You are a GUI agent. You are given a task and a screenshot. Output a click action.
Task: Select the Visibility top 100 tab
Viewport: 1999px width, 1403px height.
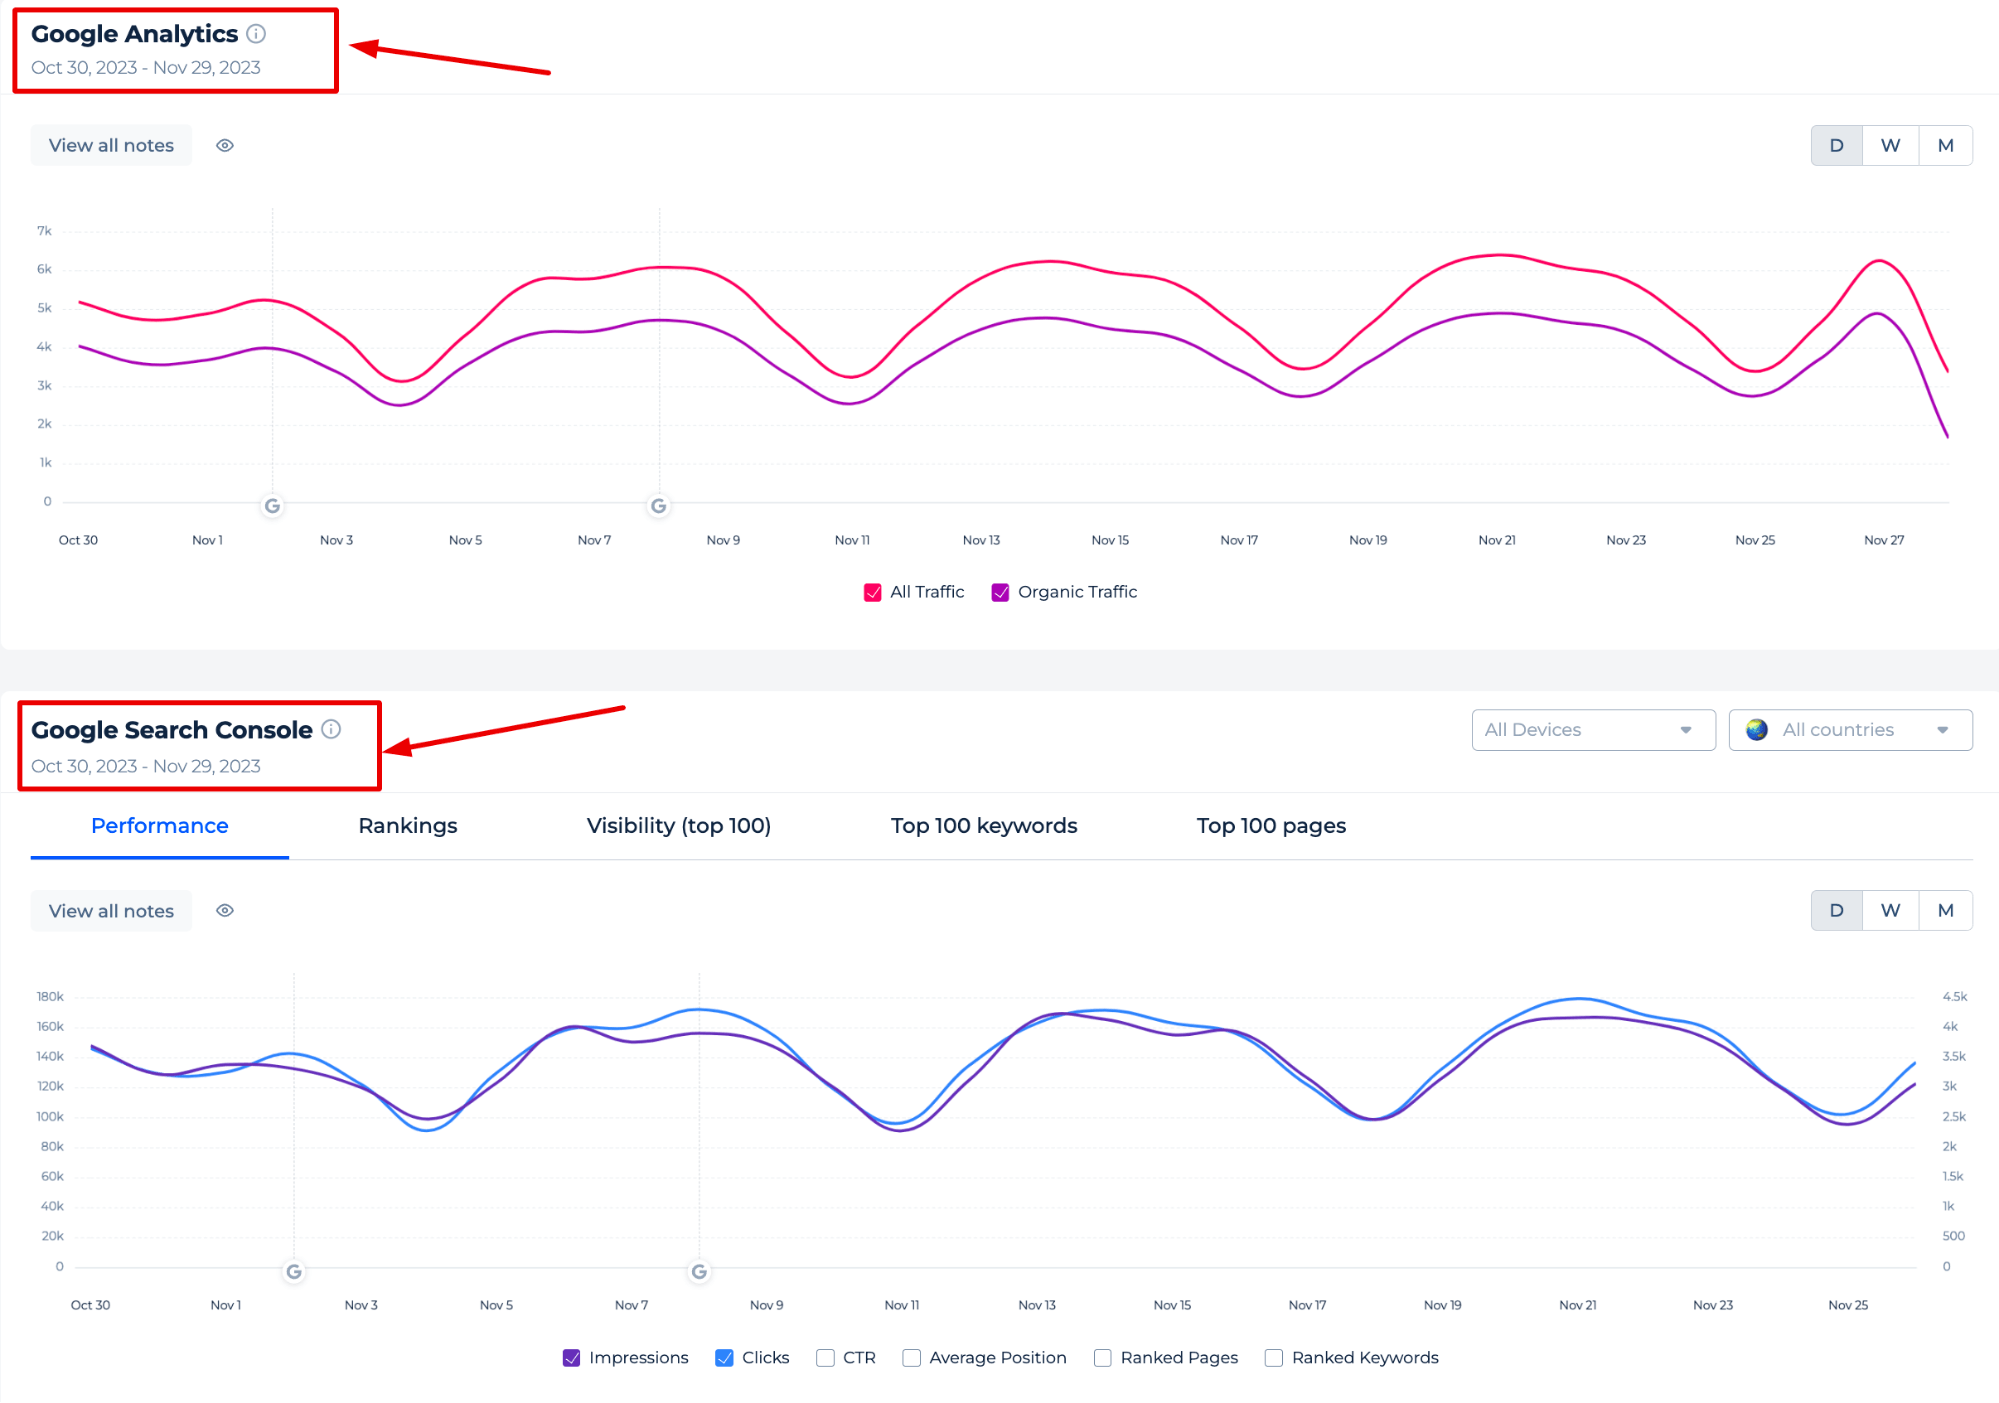pyautogui.click(x=679, y=826)
